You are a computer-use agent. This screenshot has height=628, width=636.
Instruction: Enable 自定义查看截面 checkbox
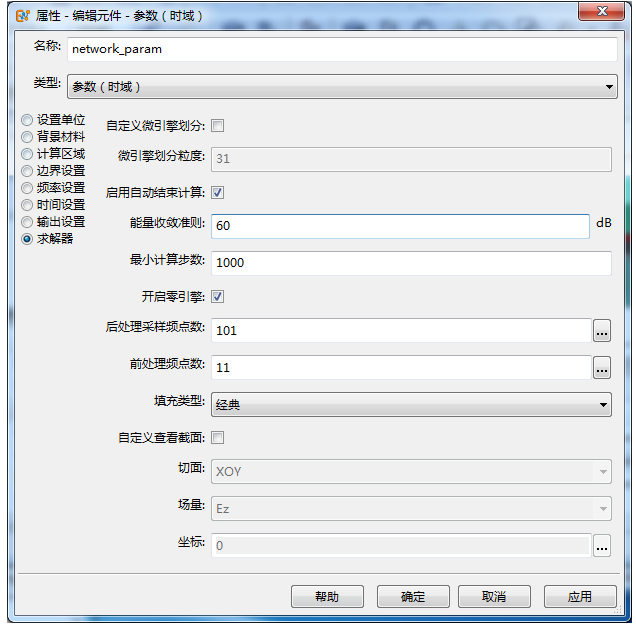pos(218,438)
